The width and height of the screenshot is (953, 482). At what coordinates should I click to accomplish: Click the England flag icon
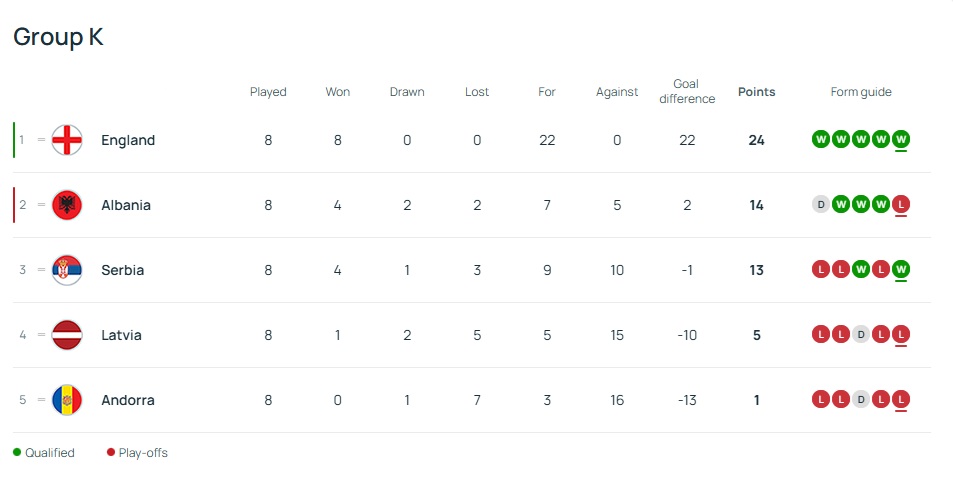pos(67,140)
